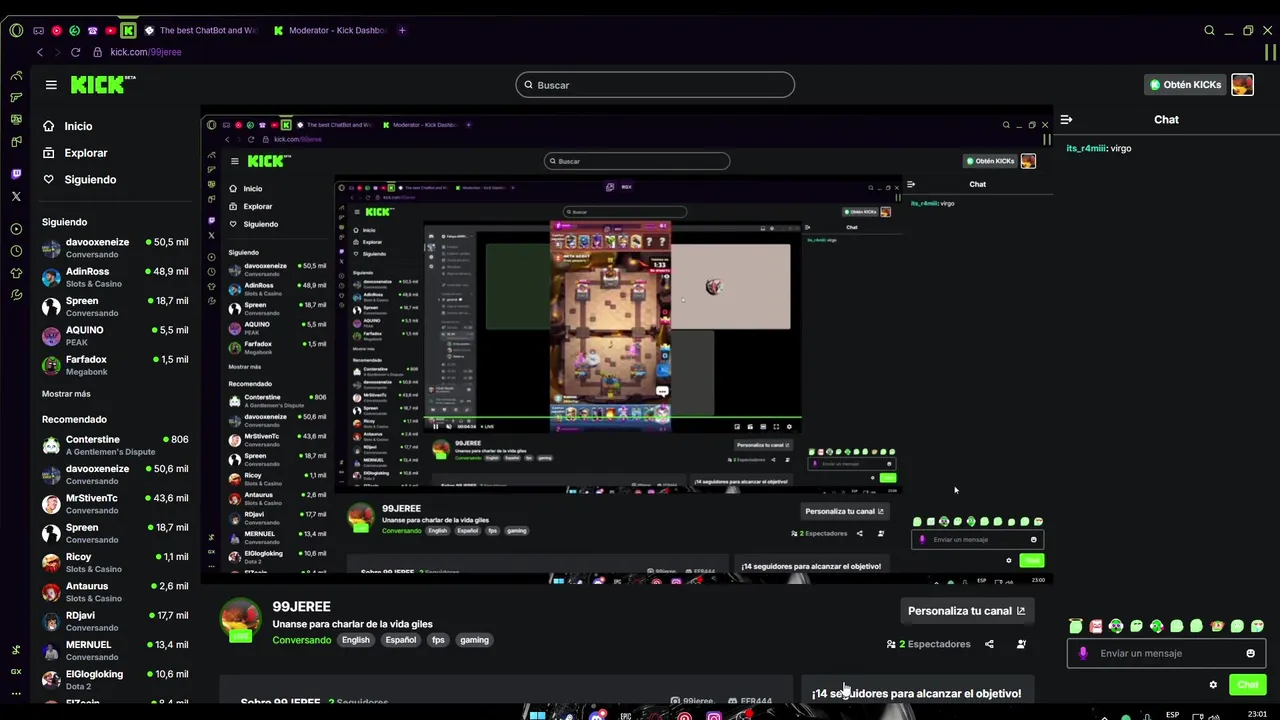Viewport: 1280px width, 720px height.
Task: Share the 99JEREE channel
Action: [x=989, y=644]
